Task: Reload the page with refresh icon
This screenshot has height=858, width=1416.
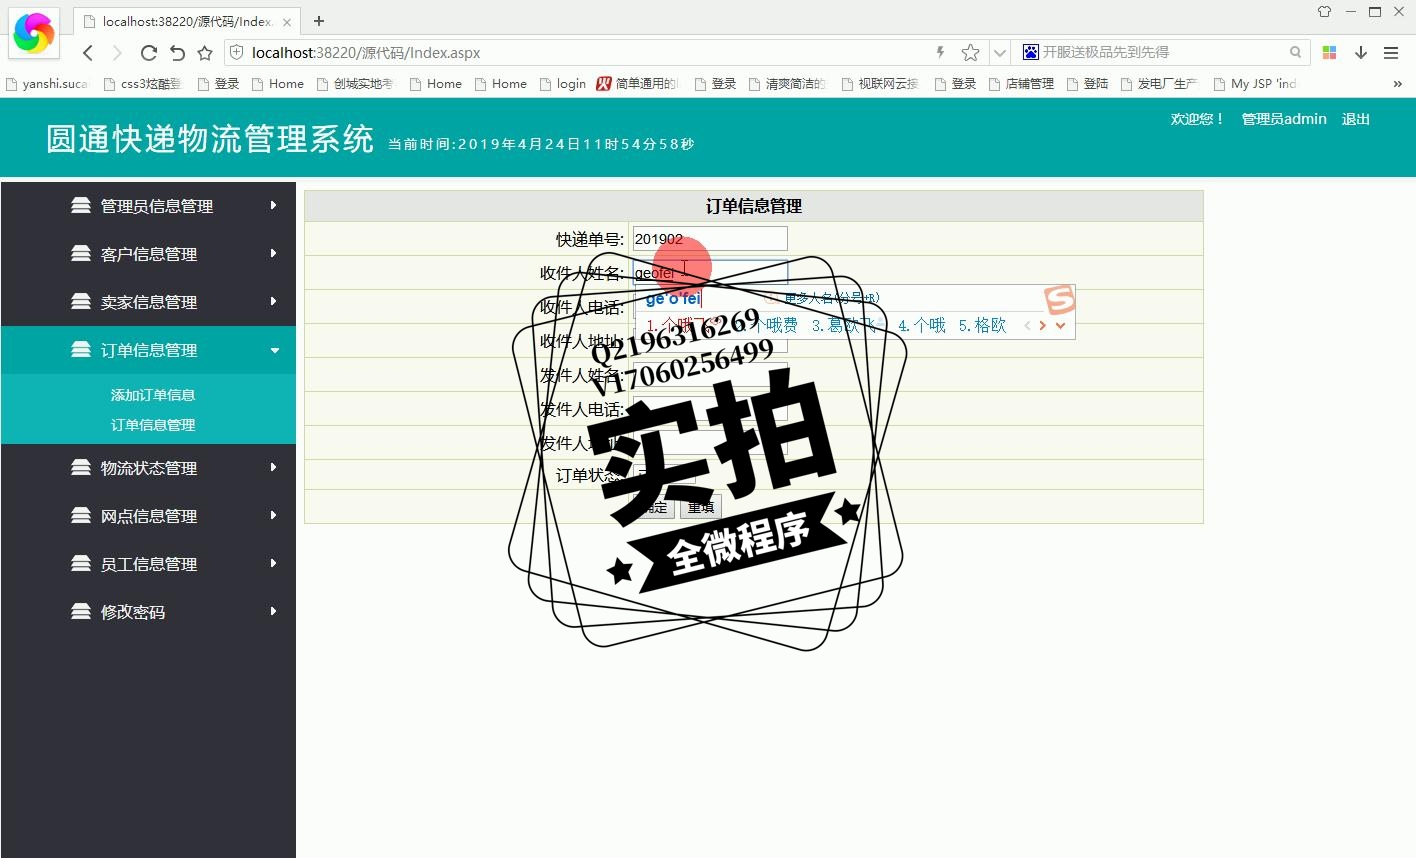Action: (x=148, y=53)
